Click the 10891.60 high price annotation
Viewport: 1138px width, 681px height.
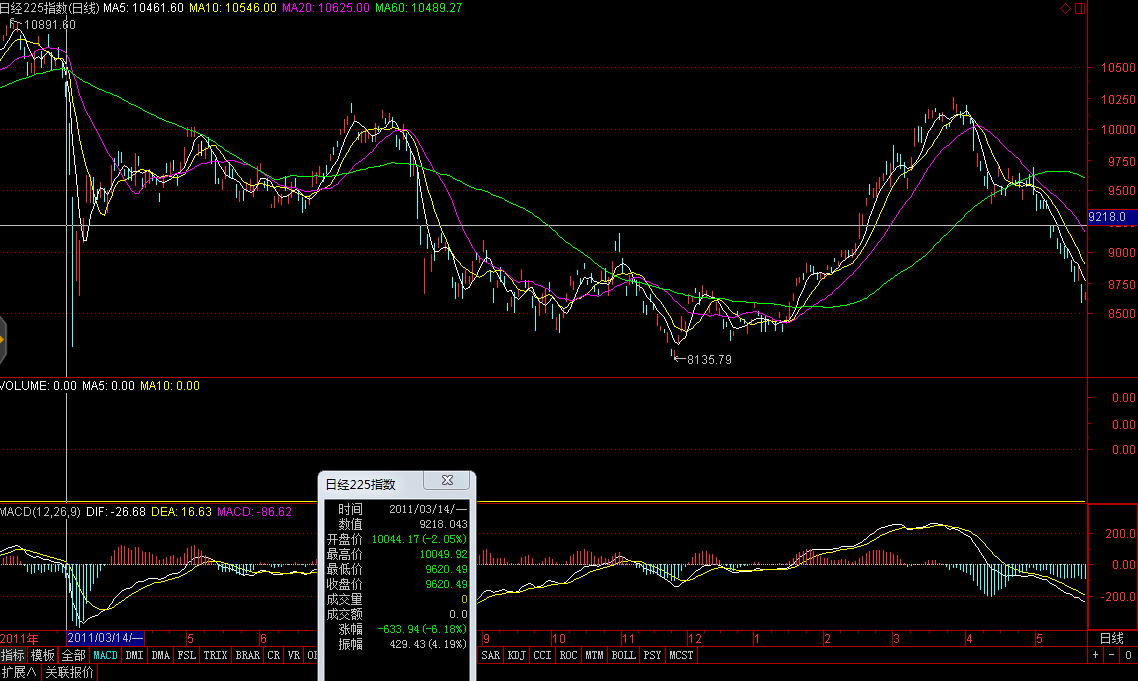[49, 25]
